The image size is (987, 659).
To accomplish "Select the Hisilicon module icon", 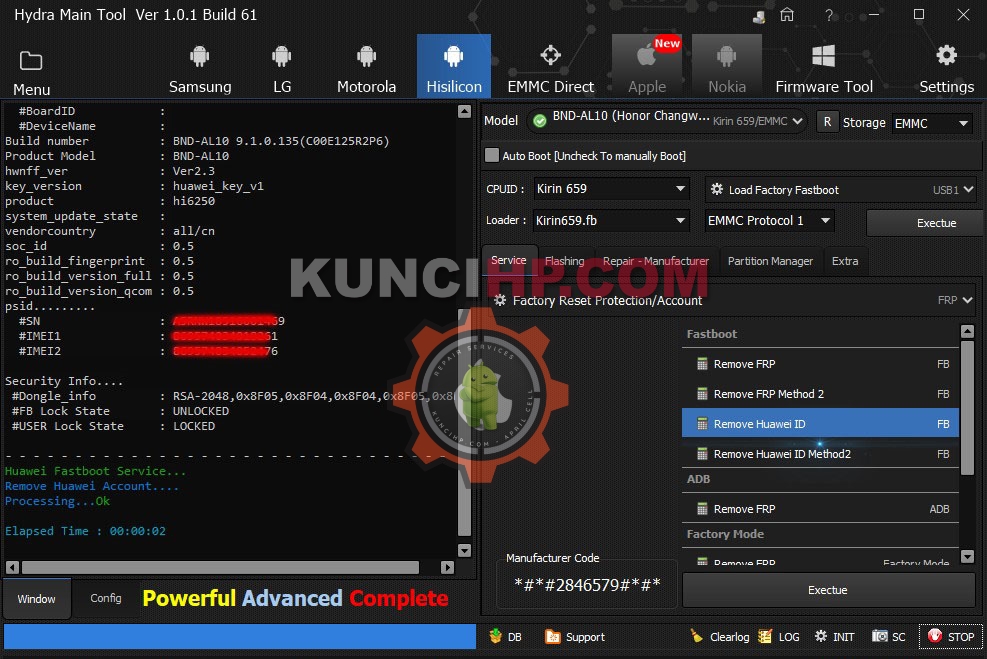I will click(x=453, y=56).
